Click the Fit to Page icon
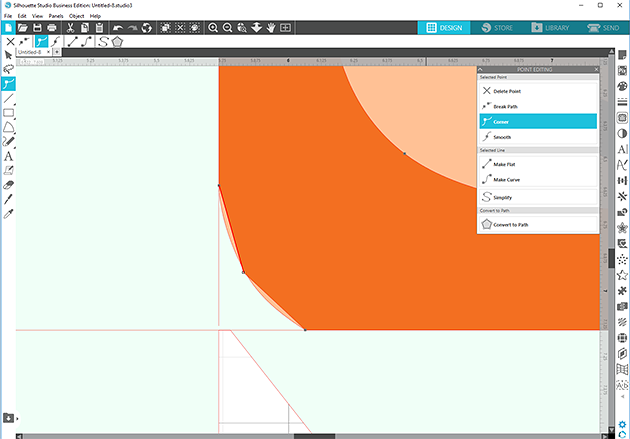The image size is (630, 439). pos(285,28)
